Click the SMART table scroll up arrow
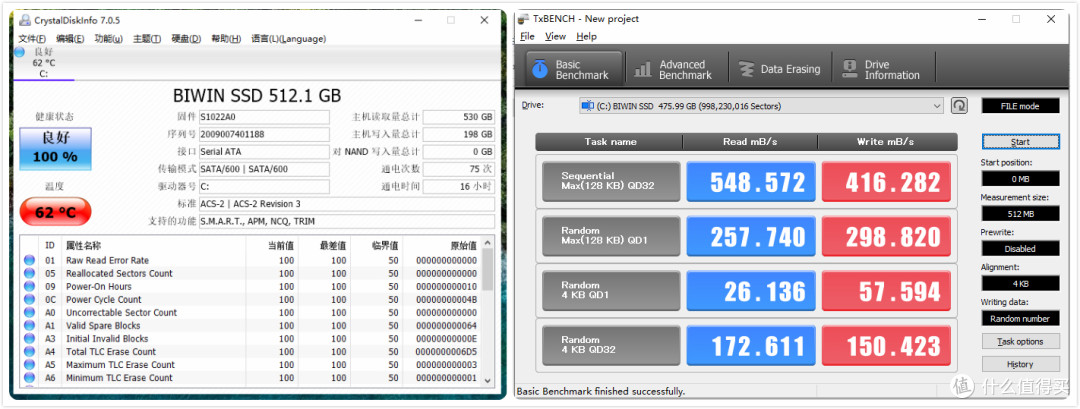 point(488,243)
